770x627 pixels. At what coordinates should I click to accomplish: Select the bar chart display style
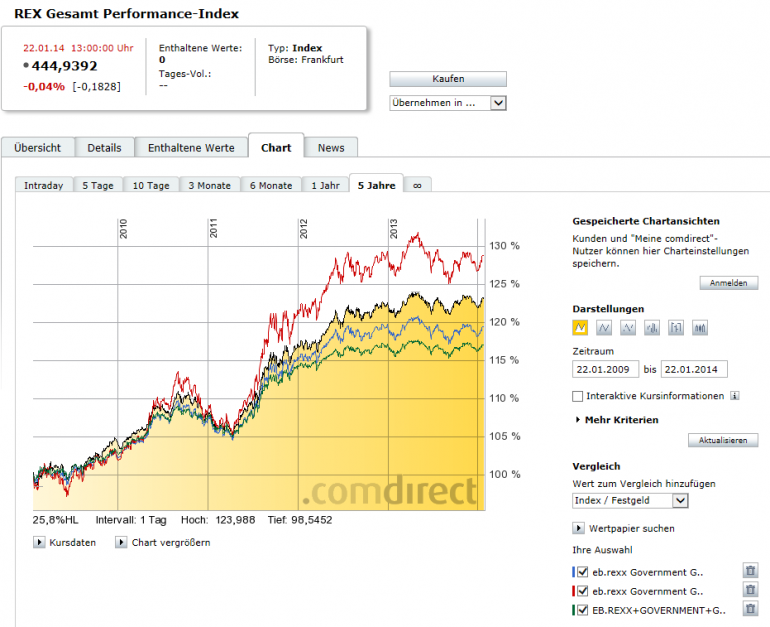coord(652,327)
